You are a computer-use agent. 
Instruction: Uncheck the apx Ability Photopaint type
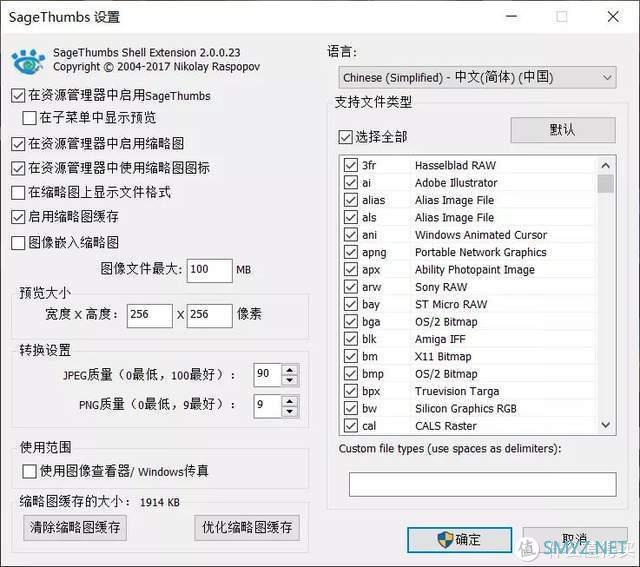(351, 269)
